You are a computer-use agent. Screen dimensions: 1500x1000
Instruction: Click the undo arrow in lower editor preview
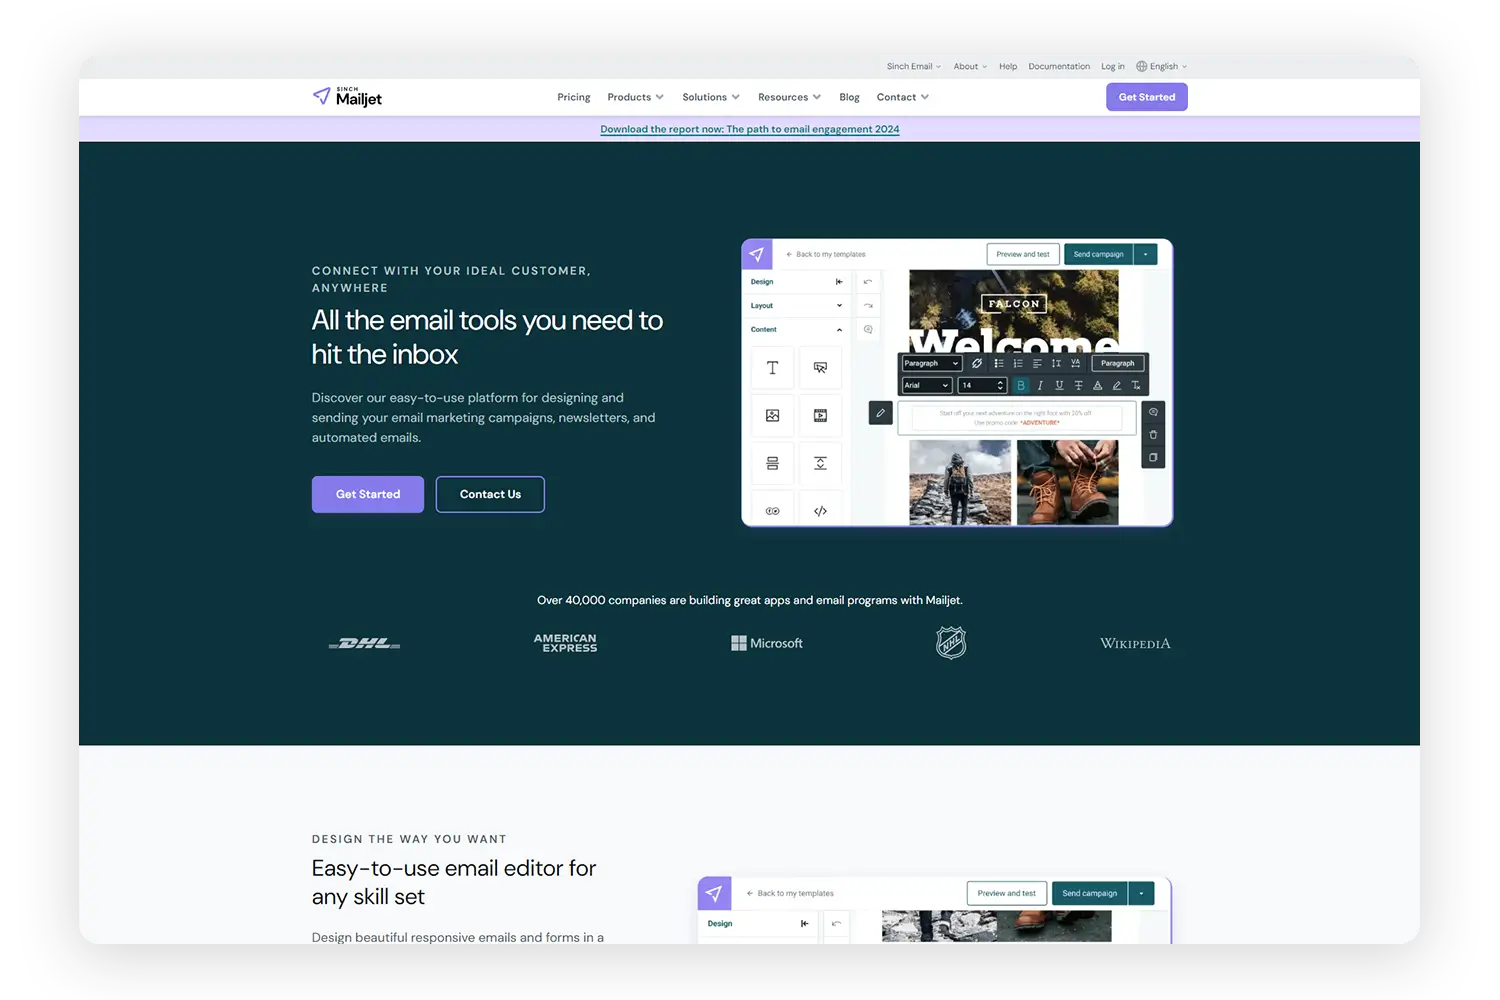[836, 923]
